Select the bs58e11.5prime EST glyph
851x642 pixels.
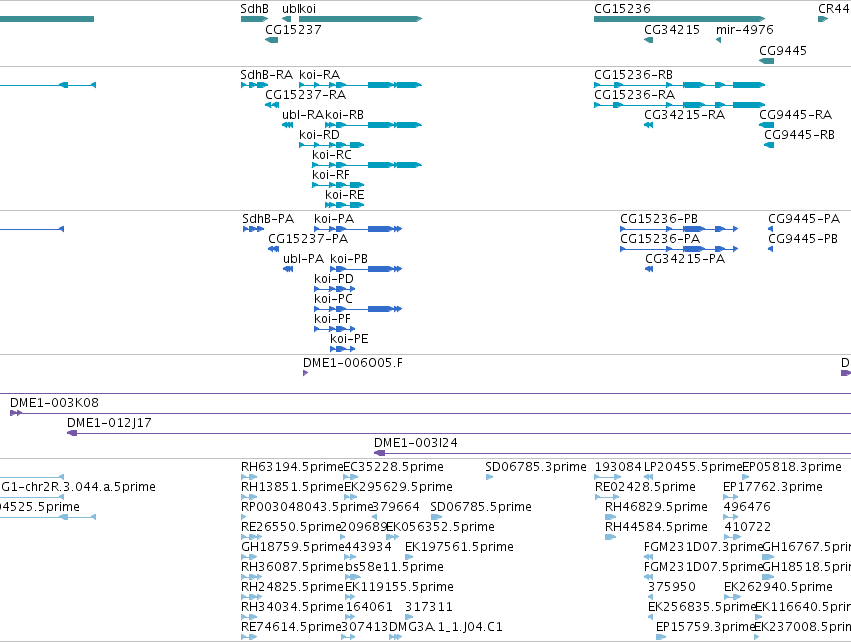353,577
